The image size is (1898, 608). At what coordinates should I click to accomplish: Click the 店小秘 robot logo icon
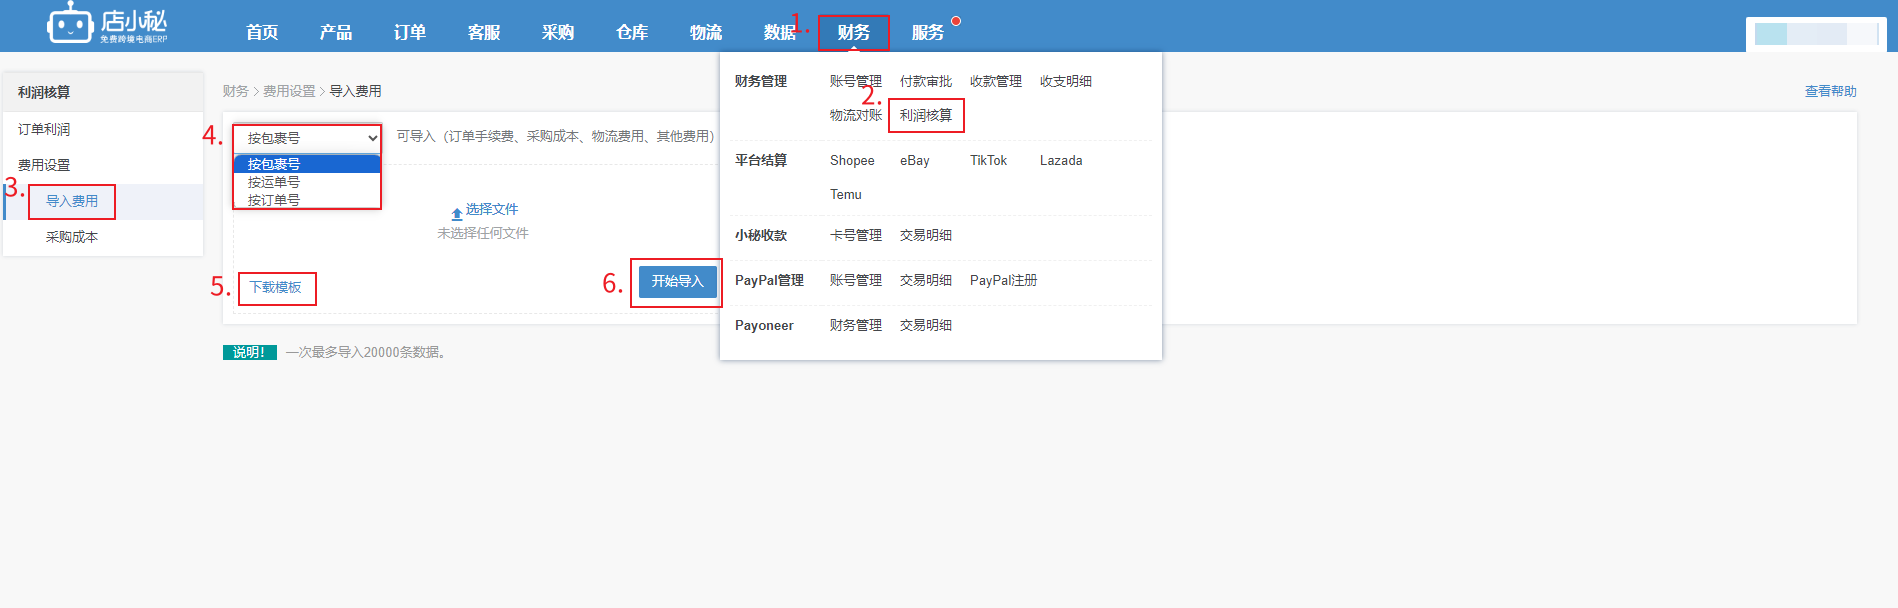(70, 24)
